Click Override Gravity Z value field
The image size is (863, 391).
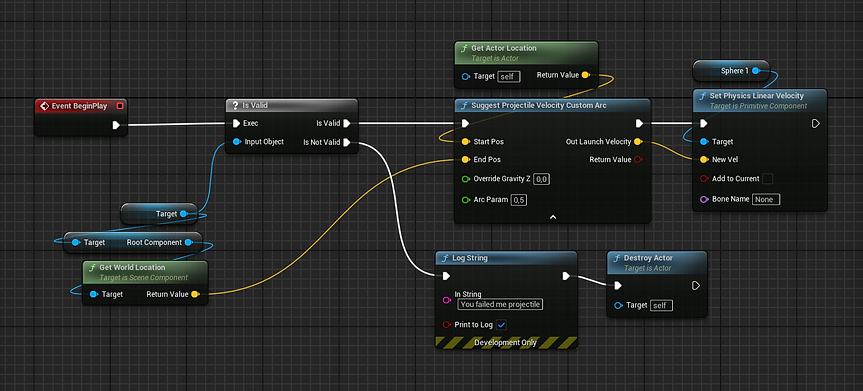pos(542,179)
